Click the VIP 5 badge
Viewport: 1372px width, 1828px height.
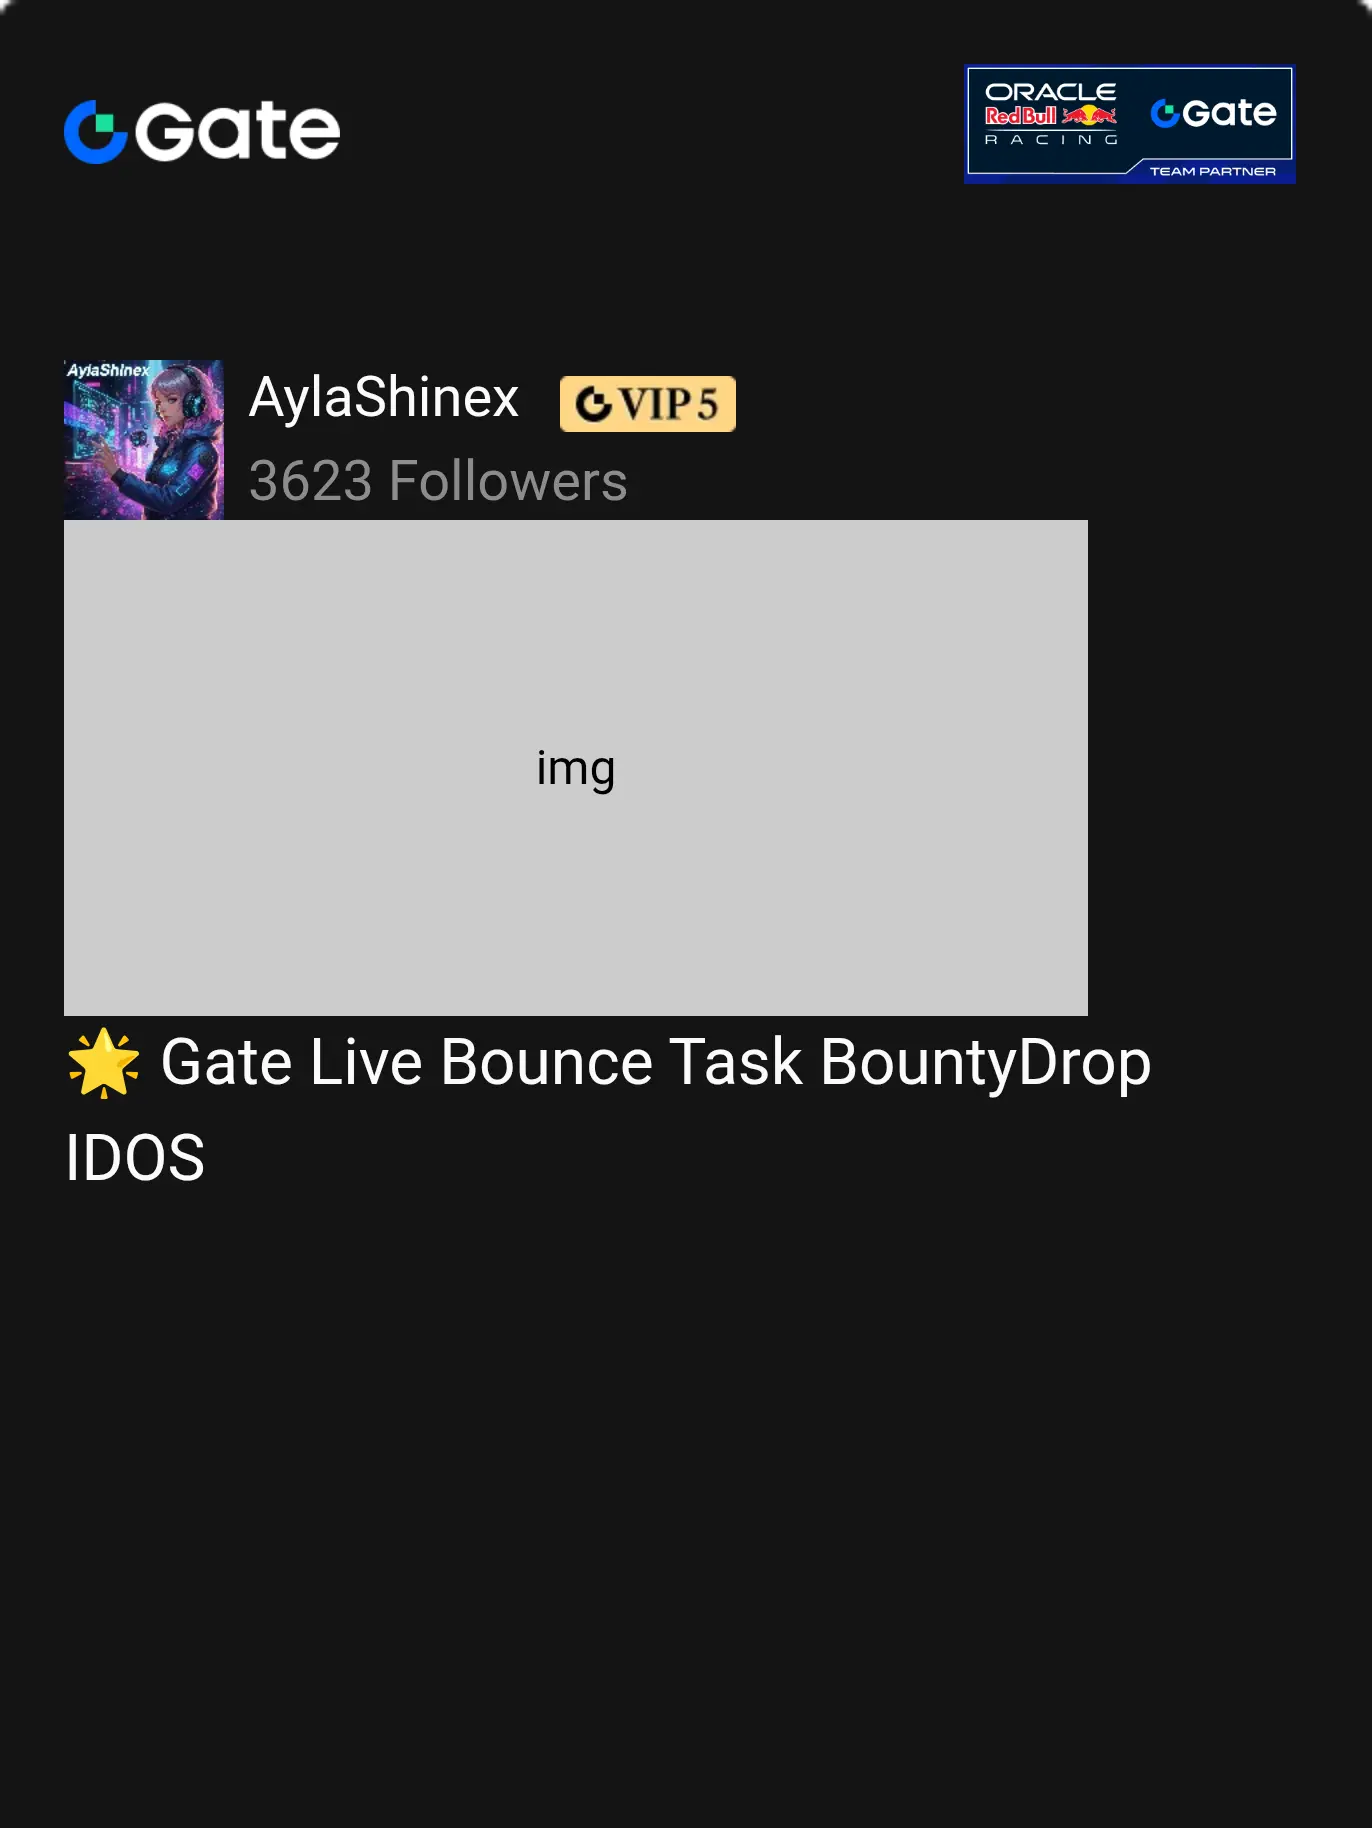point(648,404)
